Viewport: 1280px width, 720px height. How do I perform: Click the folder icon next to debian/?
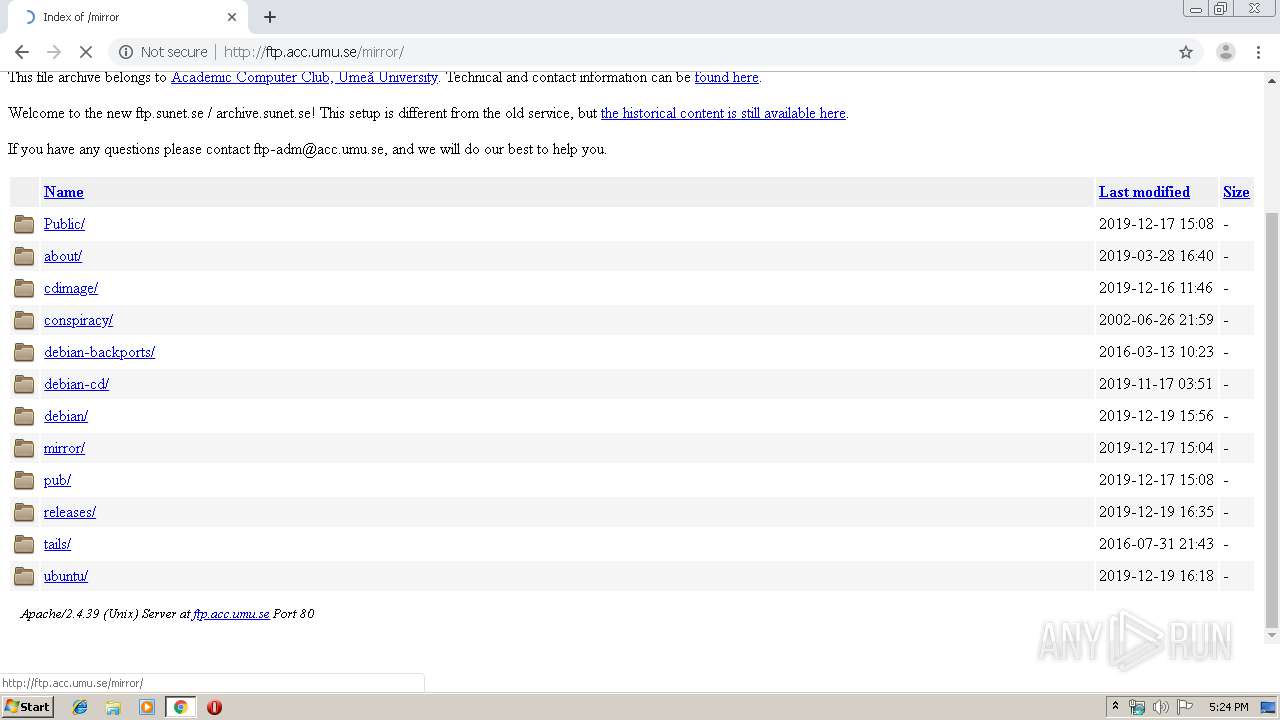24,416
